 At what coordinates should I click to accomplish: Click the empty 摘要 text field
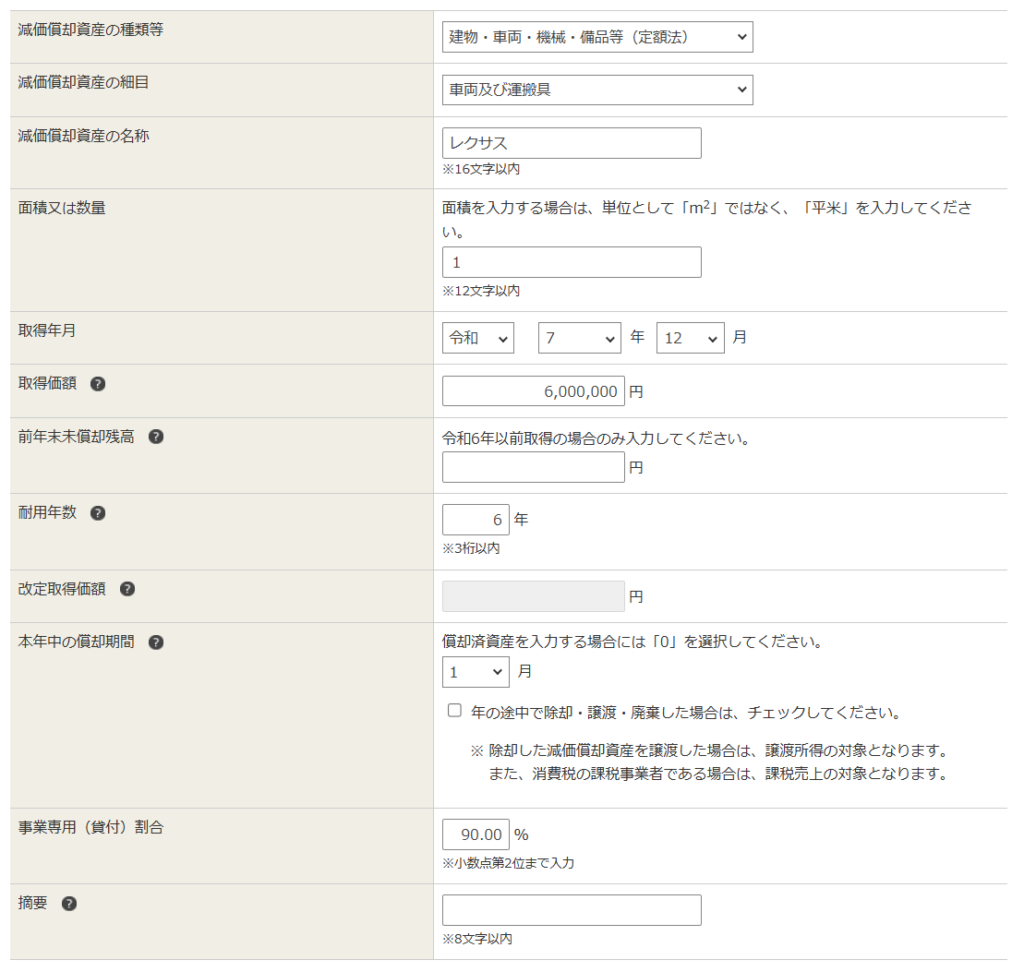pyautogui.click(x=571, y=910)
